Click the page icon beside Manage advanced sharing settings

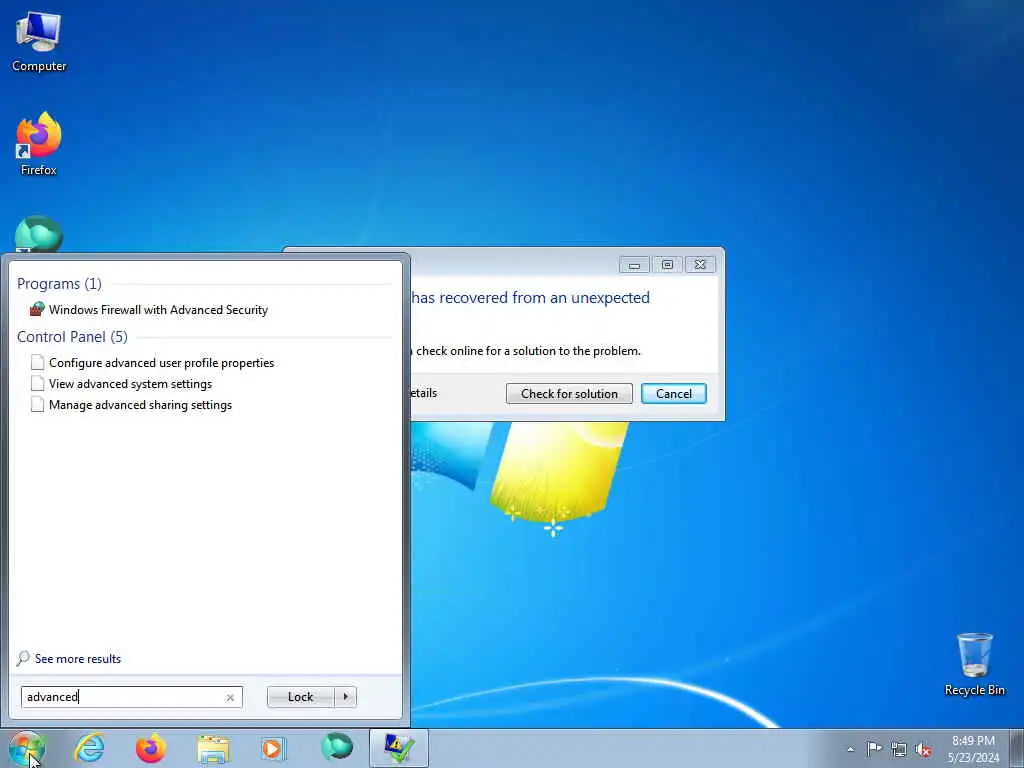pos(37,404)
